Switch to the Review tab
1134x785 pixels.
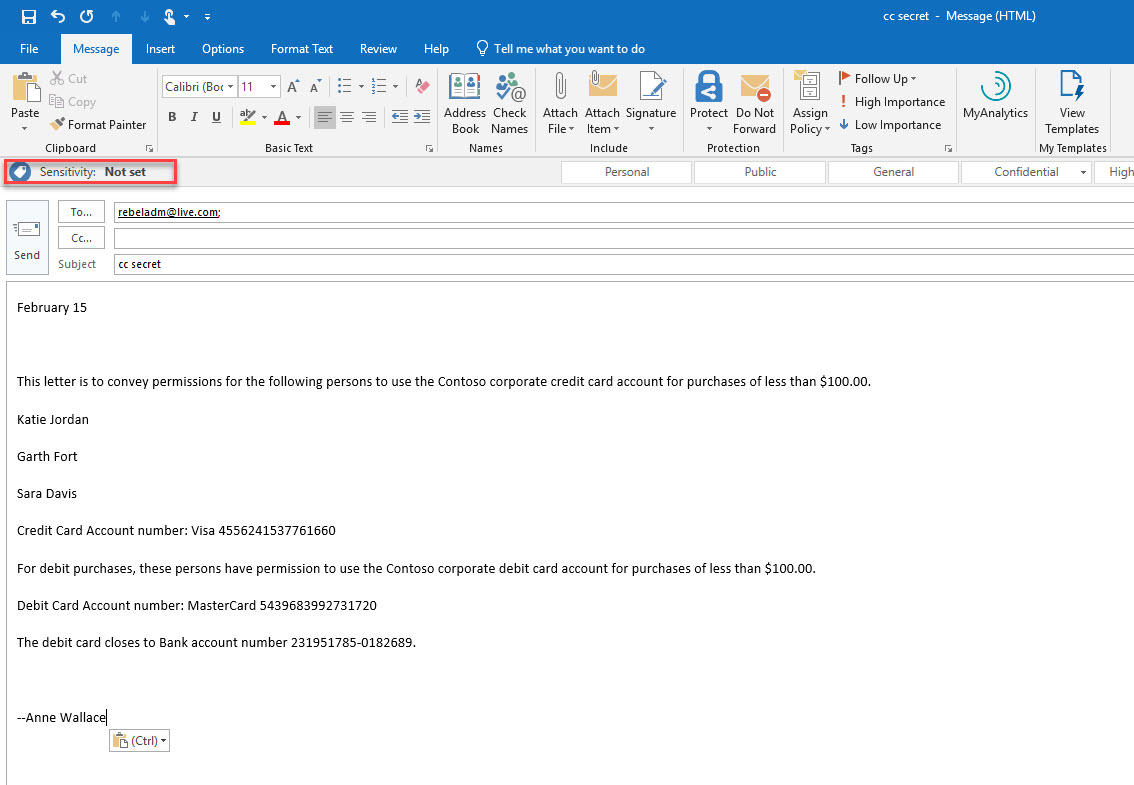378,48
